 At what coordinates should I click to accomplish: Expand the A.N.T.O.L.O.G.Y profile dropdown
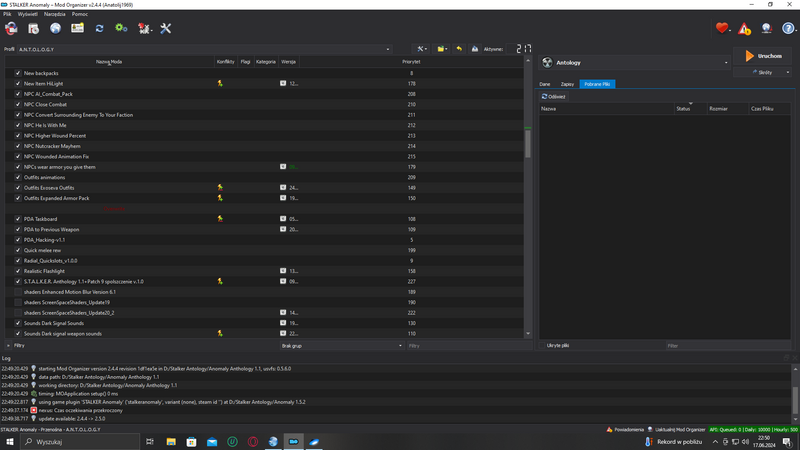coord(387,49)
